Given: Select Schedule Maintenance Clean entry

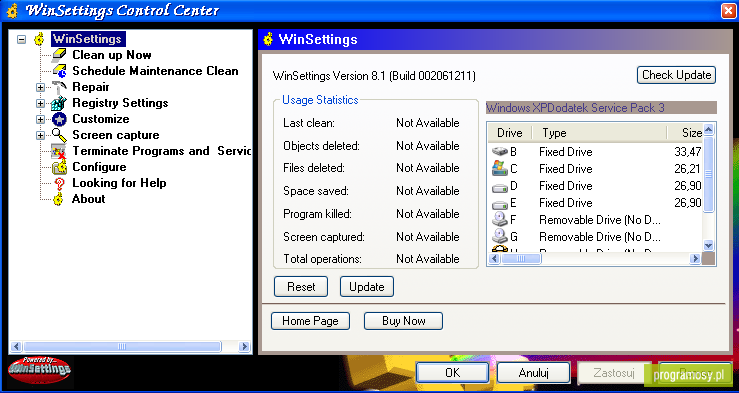Looking at the screenshot, I should (155, 71).
